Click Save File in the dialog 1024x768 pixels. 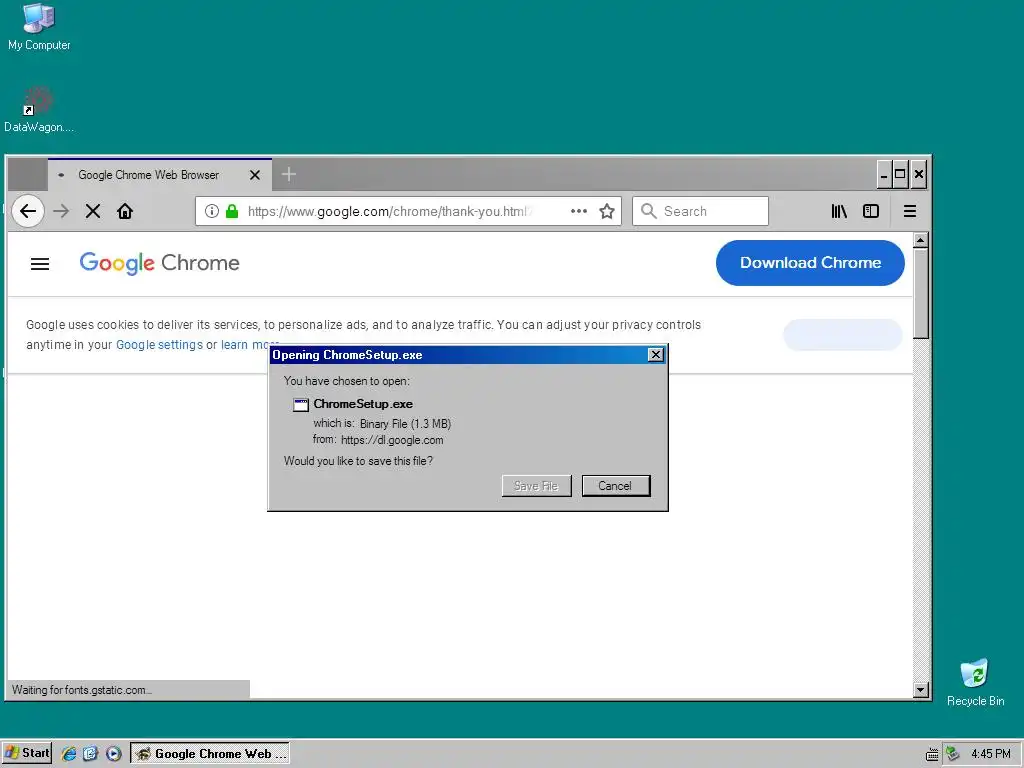click(536, 486)
